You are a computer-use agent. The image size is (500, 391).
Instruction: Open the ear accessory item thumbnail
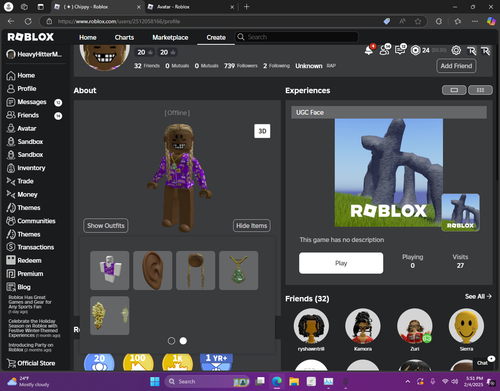[153, 270]
